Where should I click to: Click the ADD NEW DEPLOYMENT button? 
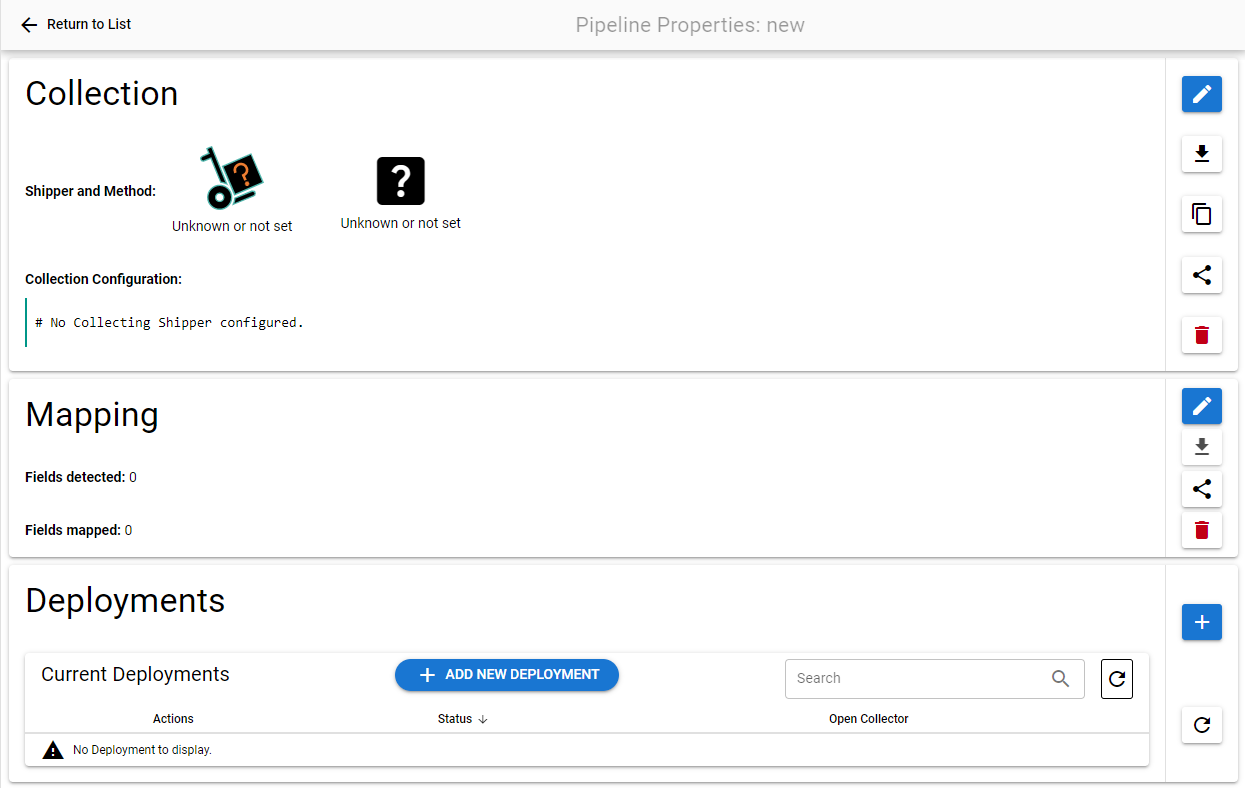506,674
